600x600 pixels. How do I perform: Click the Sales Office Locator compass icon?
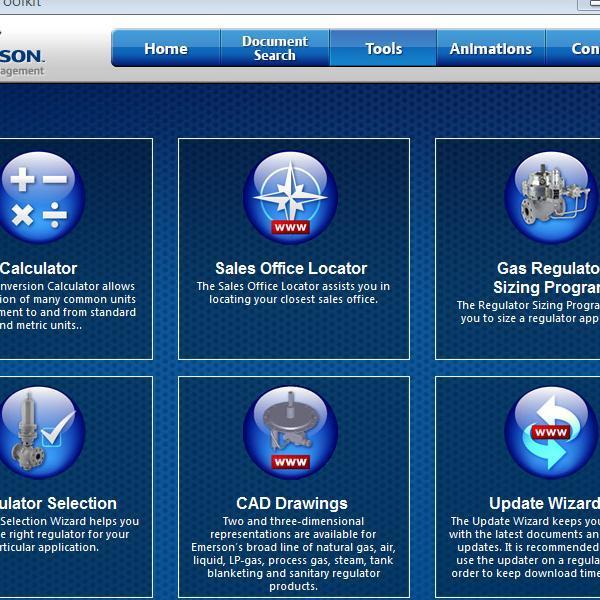290,197
